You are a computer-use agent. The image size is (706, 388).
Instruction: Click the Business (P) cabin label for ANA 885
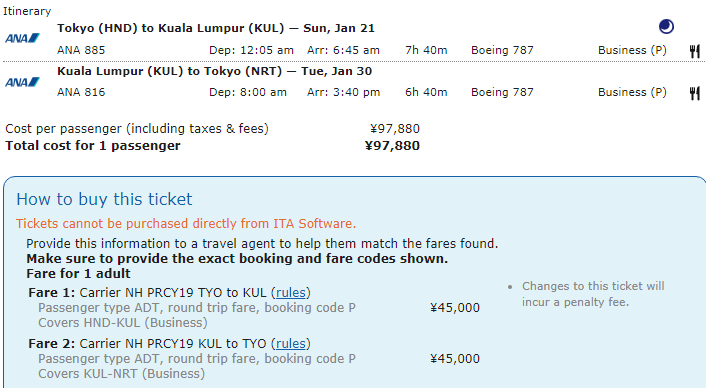coord(632,50)
